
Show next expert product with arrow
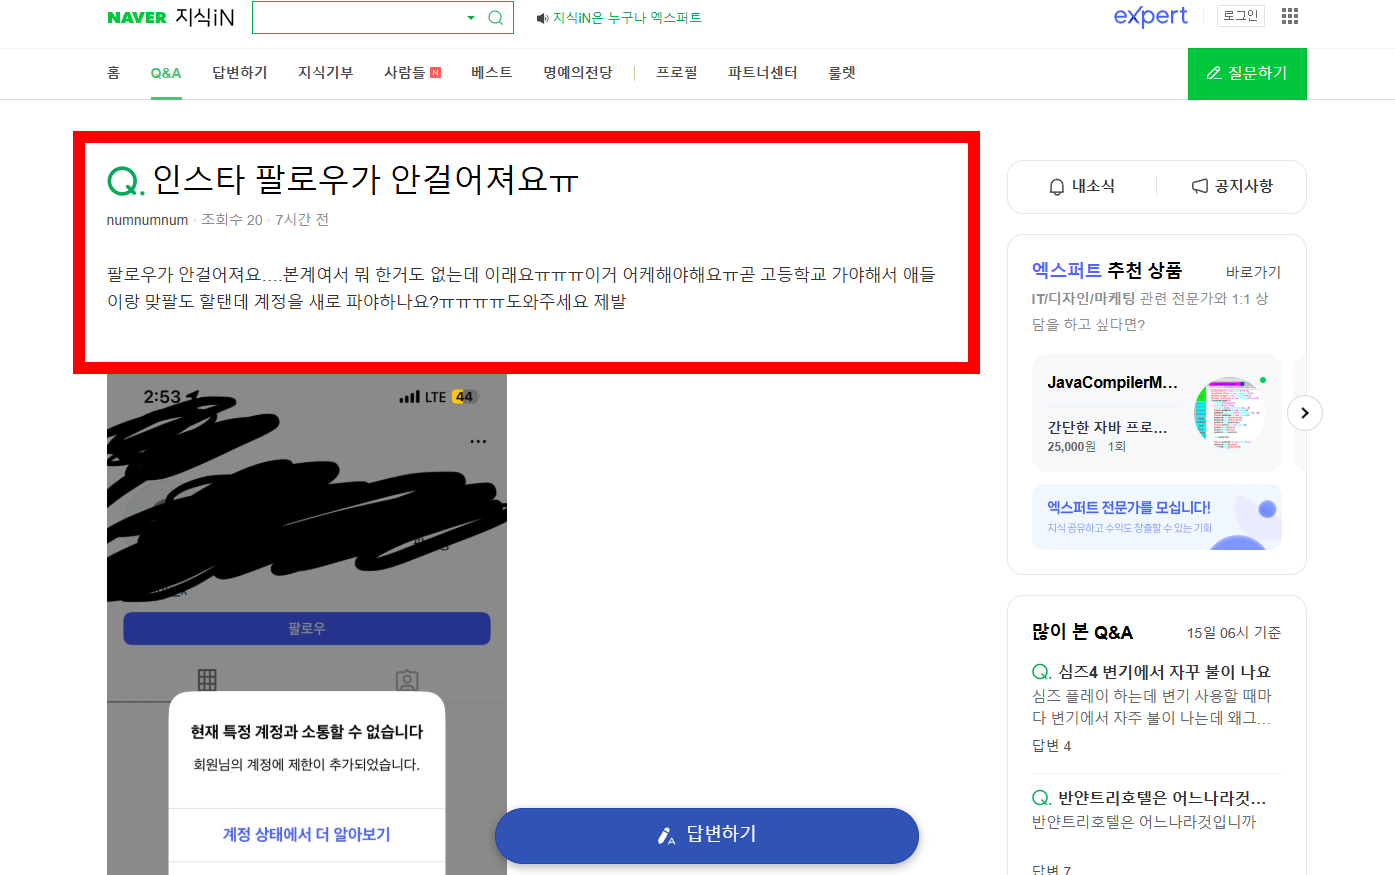pos(1305,413)
